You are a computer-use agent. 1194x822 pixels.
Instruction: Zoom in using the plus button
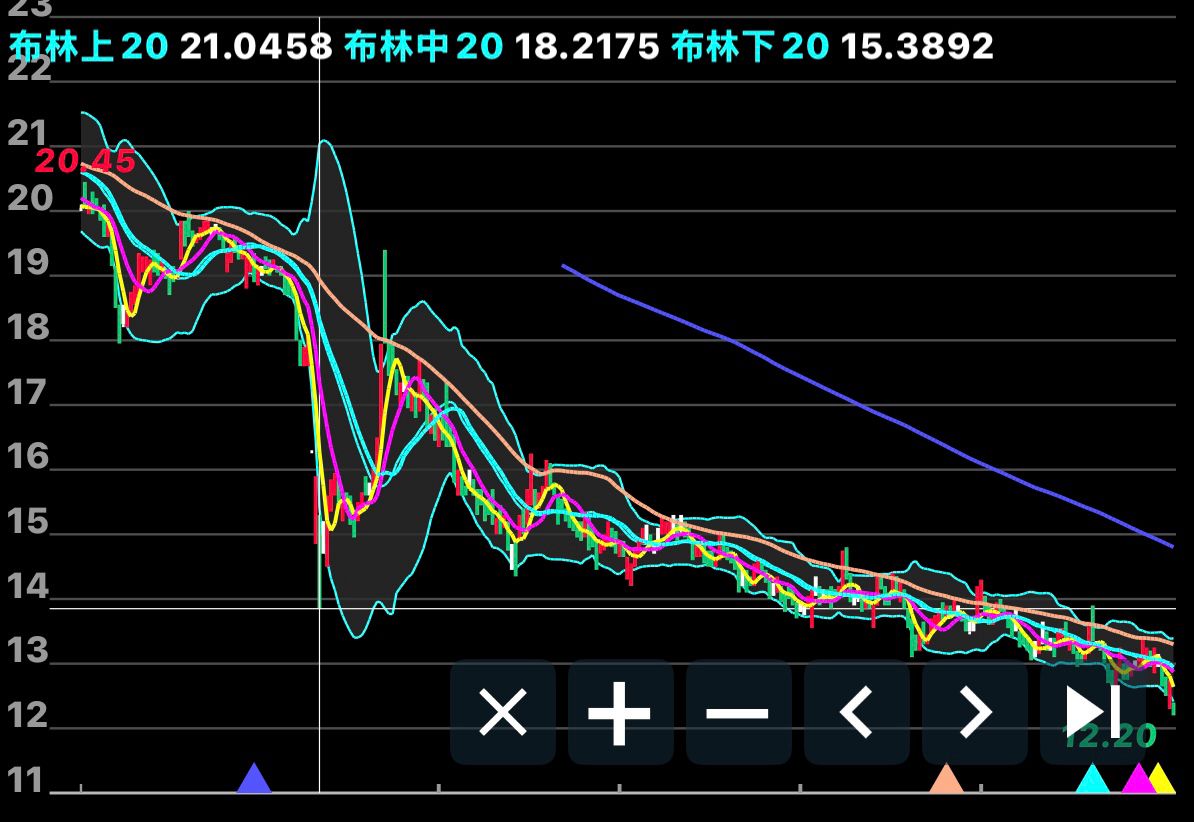point(620,713)
